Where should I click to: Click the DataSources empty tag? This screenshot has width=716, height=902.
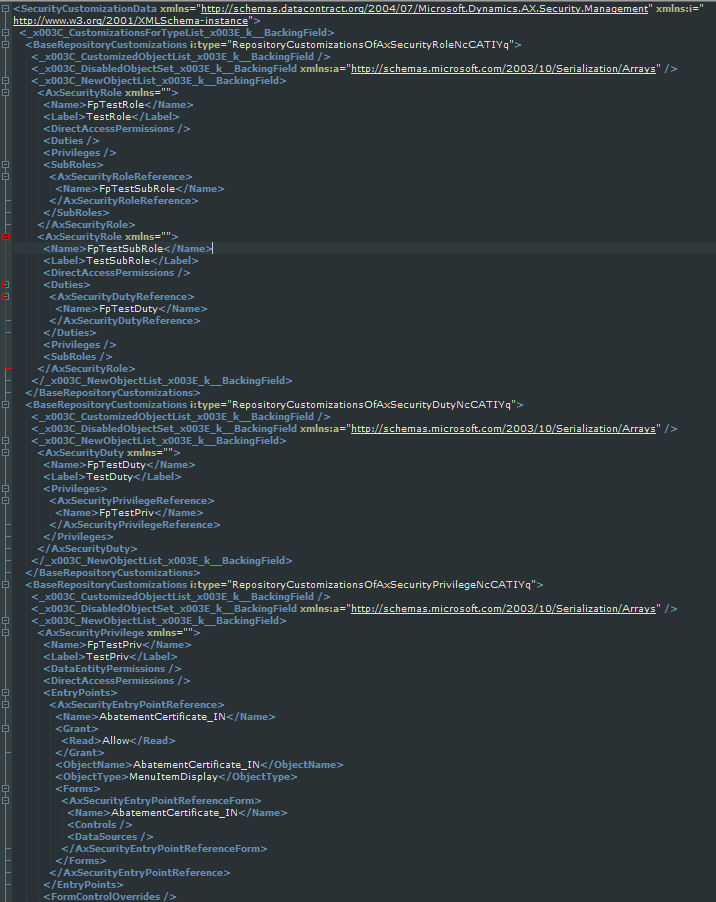pos(110,836)
